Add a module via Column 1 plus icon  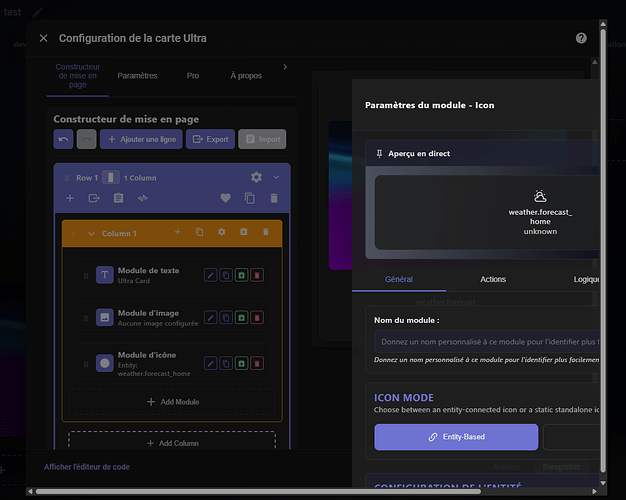[x=178, y=232]
